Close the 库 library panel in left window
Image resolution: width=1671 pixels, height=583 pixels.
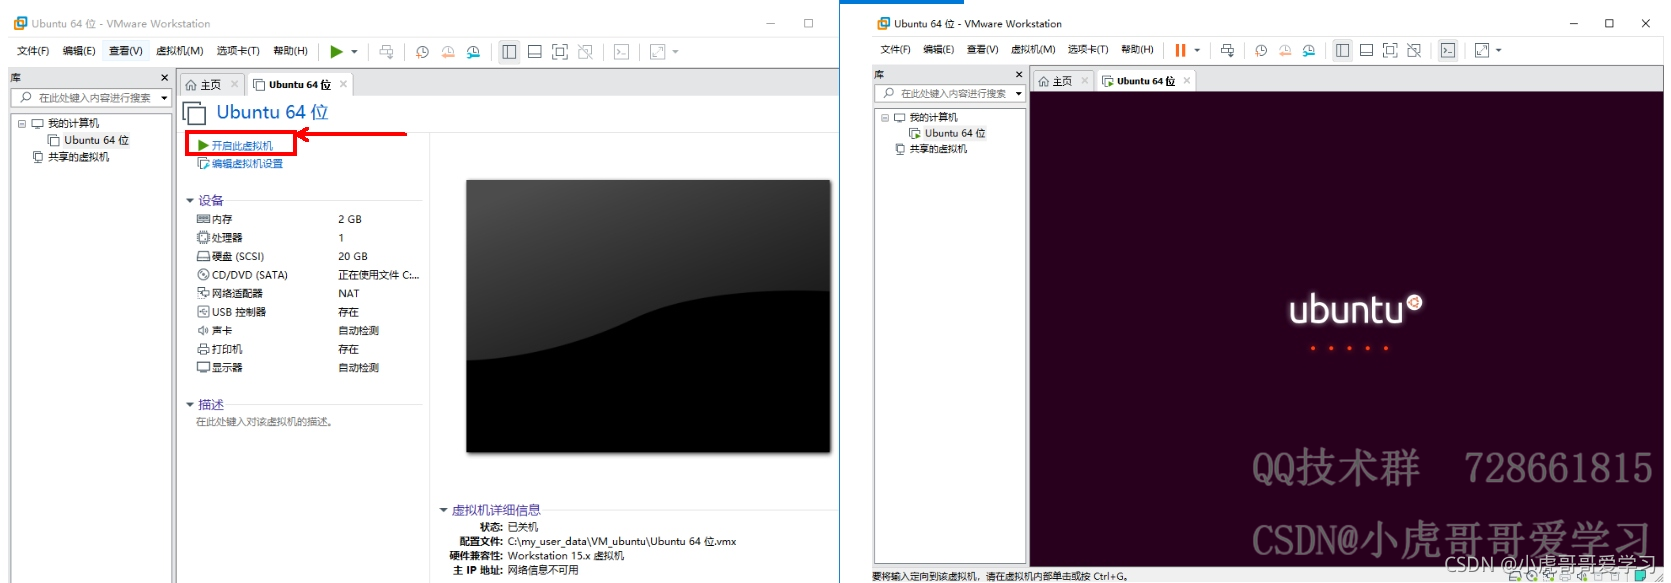click(165, 77)
